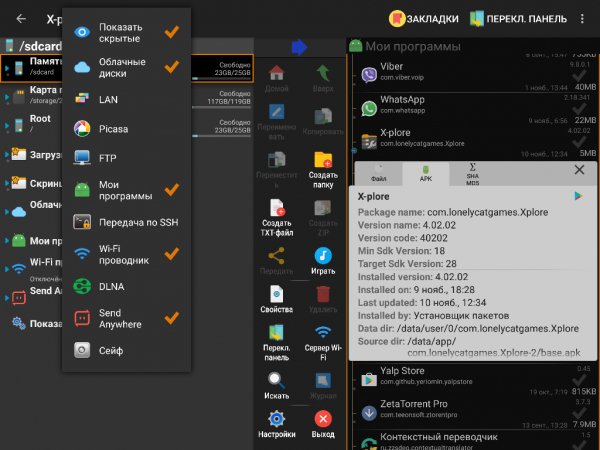This screenshot has height=450, width=600.
Task: Select FTP menu entry
Action: 126,158
